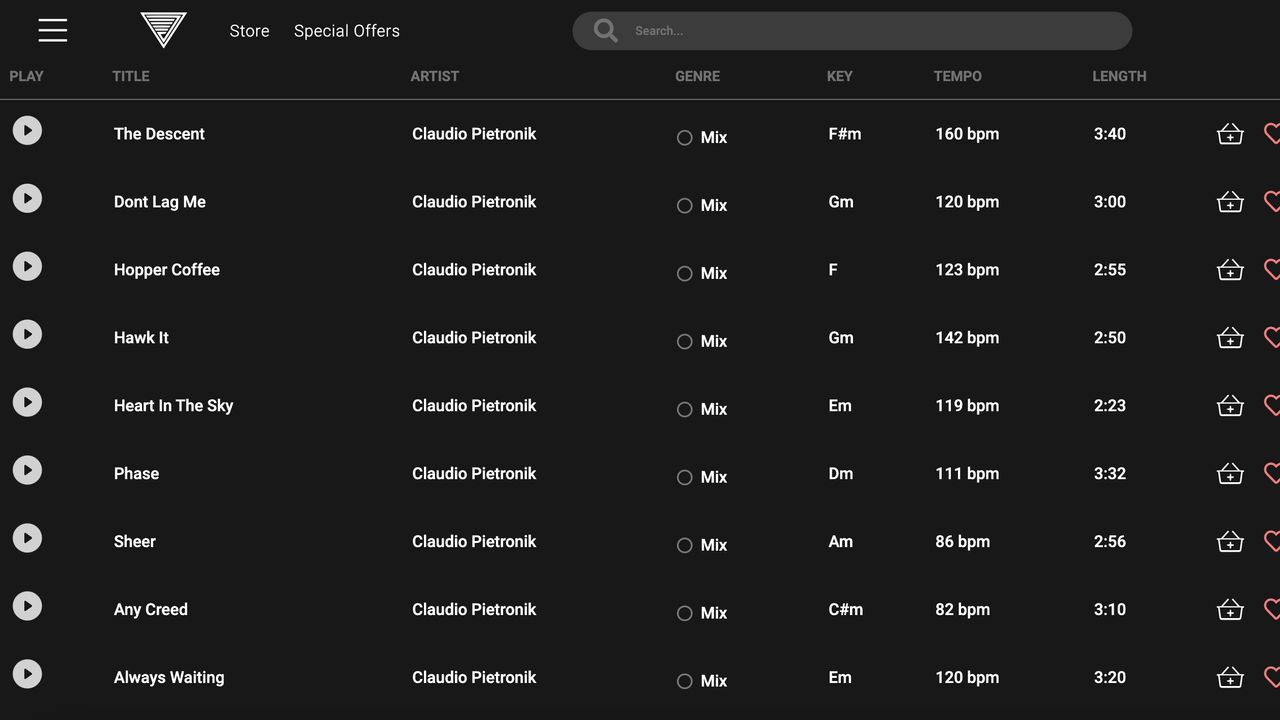Click the search magnifier icon
This screenshot has height=720, width=1280.
tap(605, 31)
